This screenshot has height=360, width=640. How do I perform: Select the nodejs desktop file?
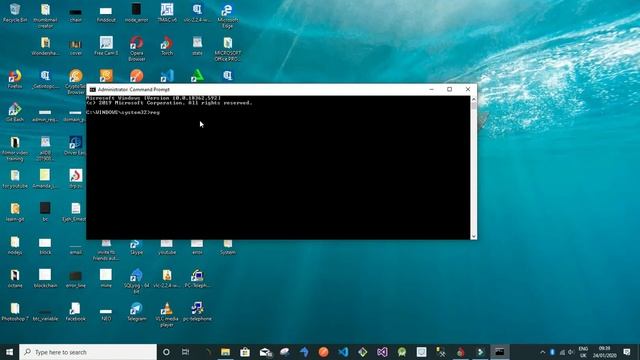tap(15, 245)
